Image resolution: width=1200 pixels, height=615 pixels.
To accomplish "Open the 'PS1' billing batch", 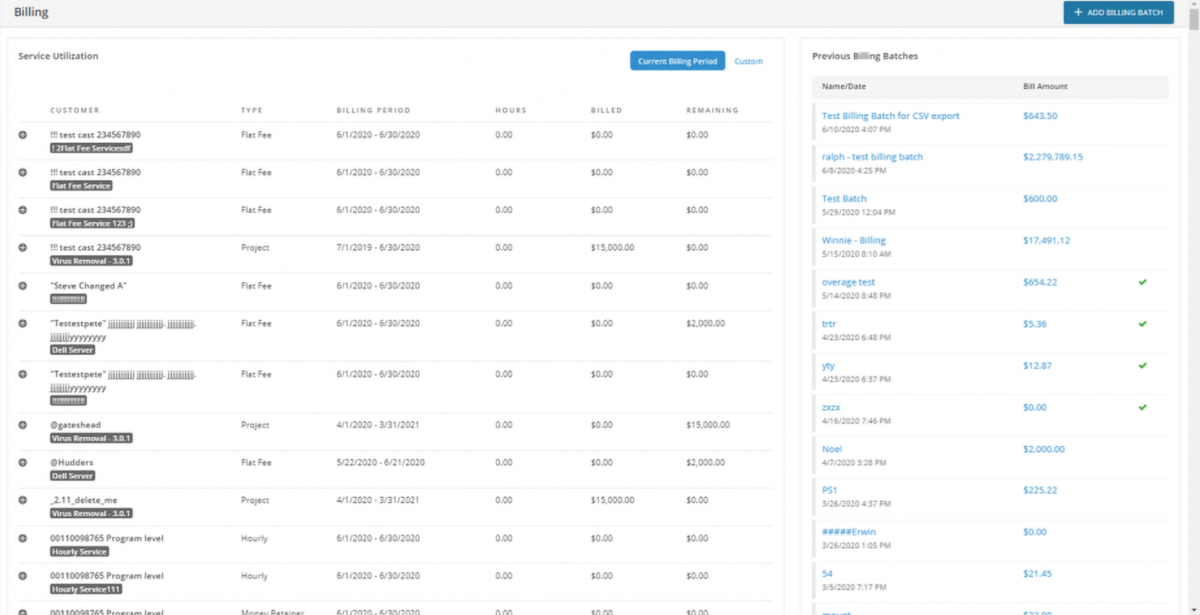I will (x=829, y=490).
